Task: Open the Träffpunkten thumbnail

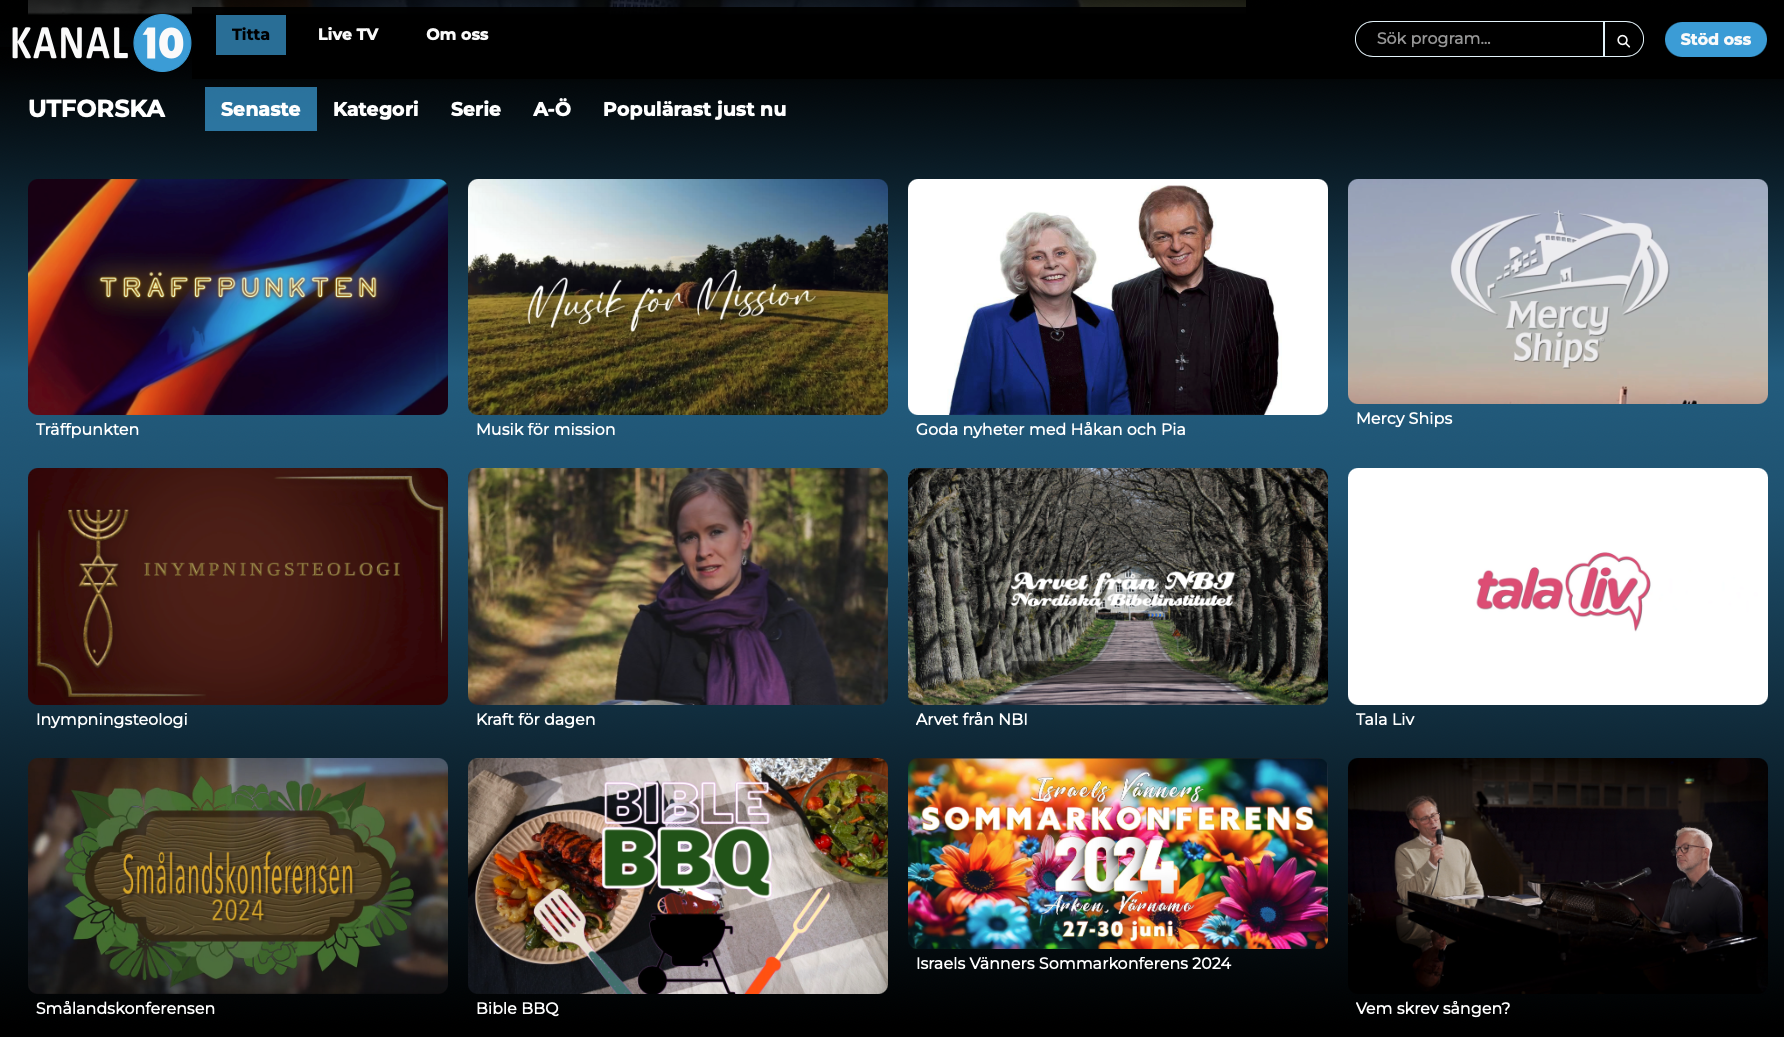Action: coord(238,296)
